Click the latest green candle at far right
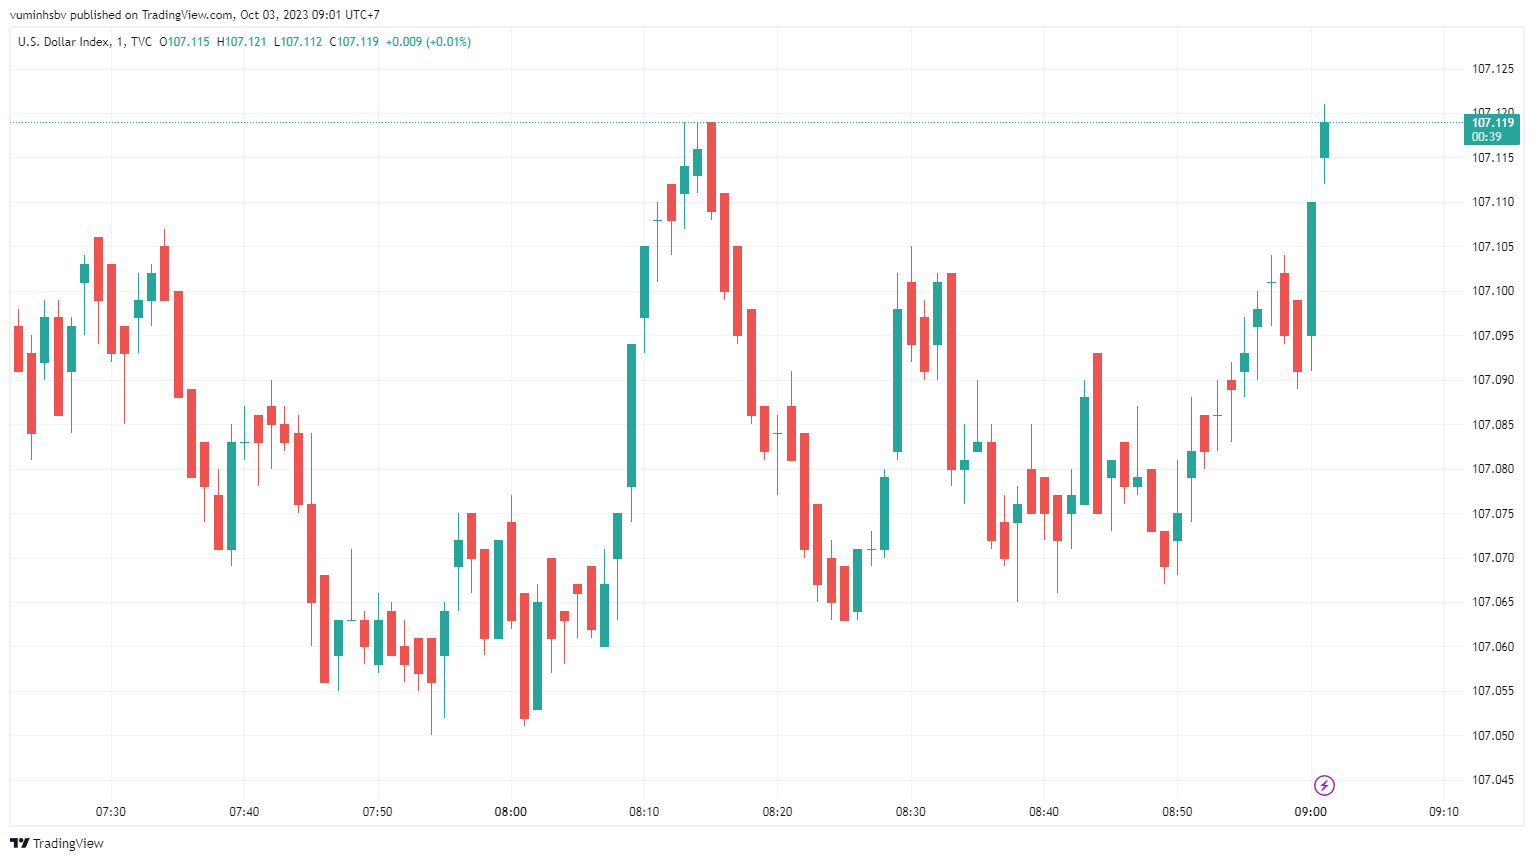Screen dimensions: 1534x861 (x=1324, y=140)
